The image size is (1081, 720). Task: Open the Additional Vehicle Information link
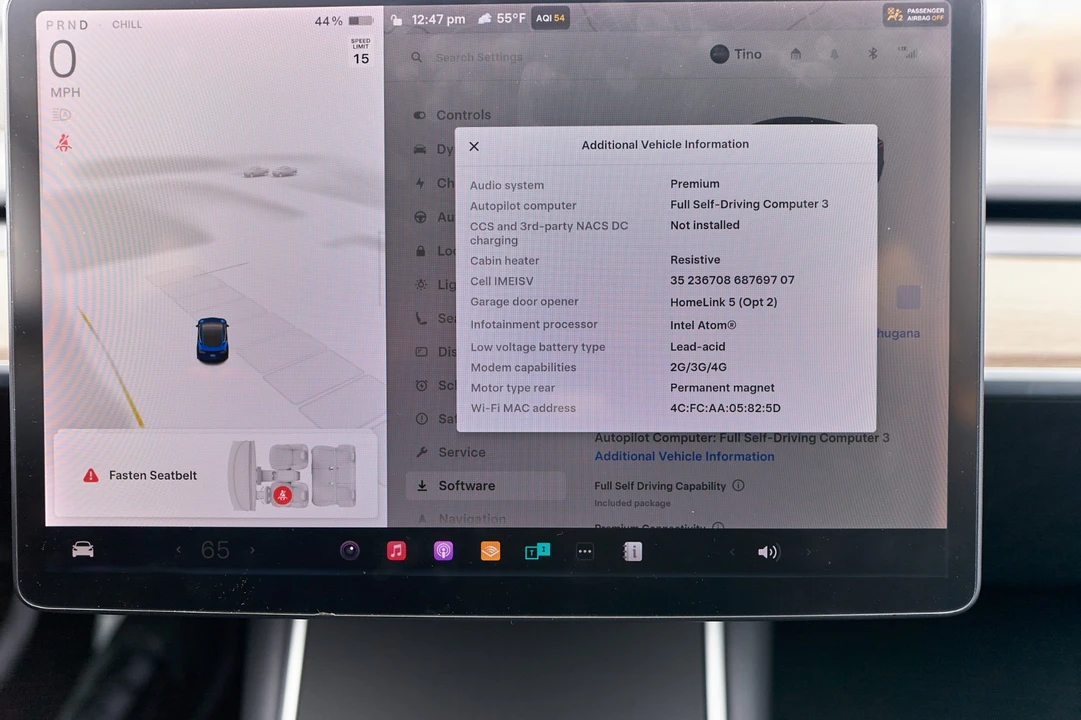click(684, 457)
